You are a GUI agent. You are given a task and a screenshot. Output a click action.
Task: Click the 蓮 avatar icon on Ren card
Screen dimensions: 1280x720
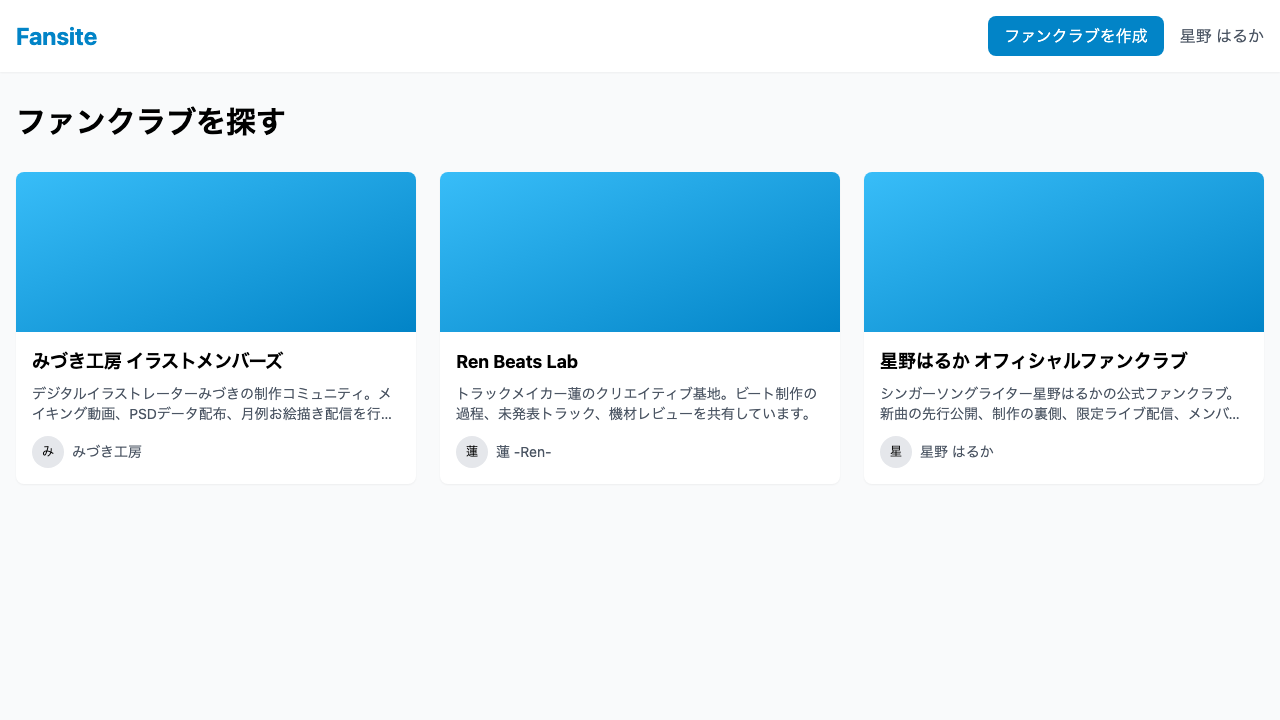click(x=472, y=452)
